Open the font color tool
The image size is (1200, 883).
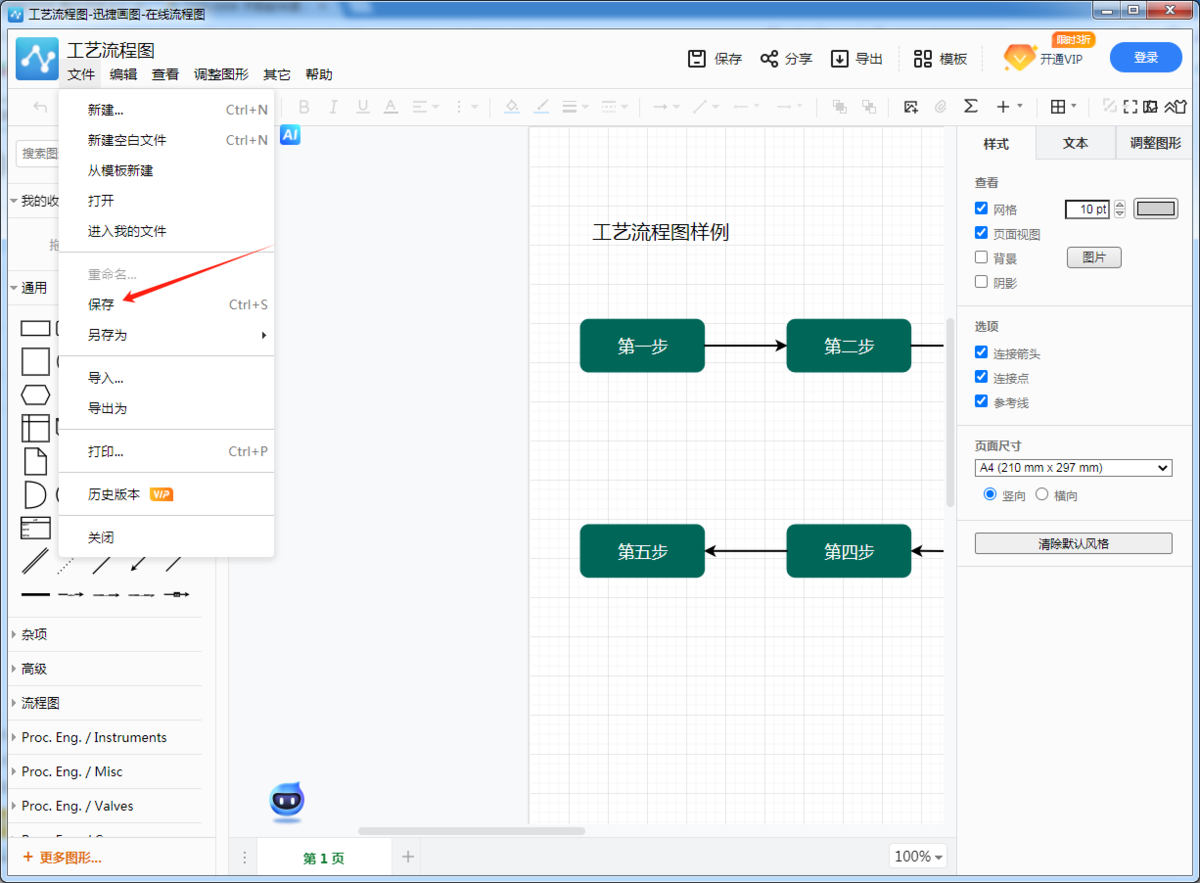391,106
